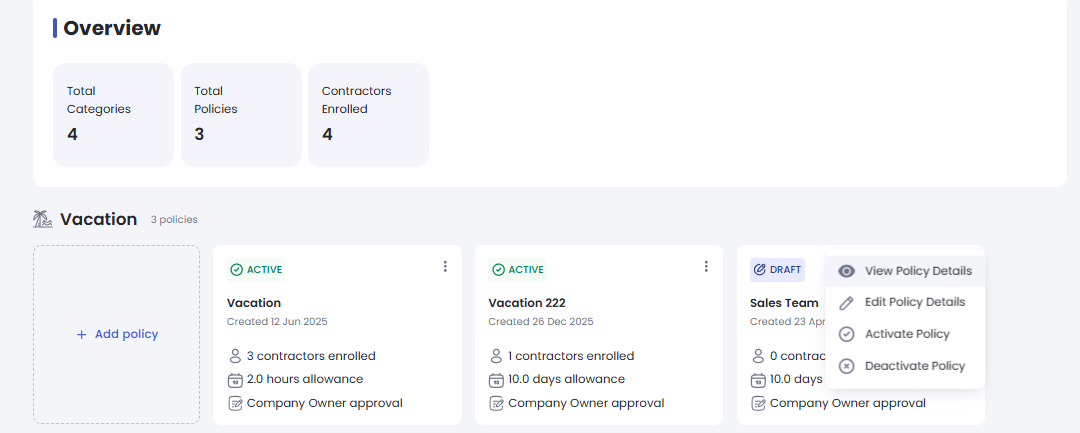Click approval icon on Vacation card

point(236,404)
